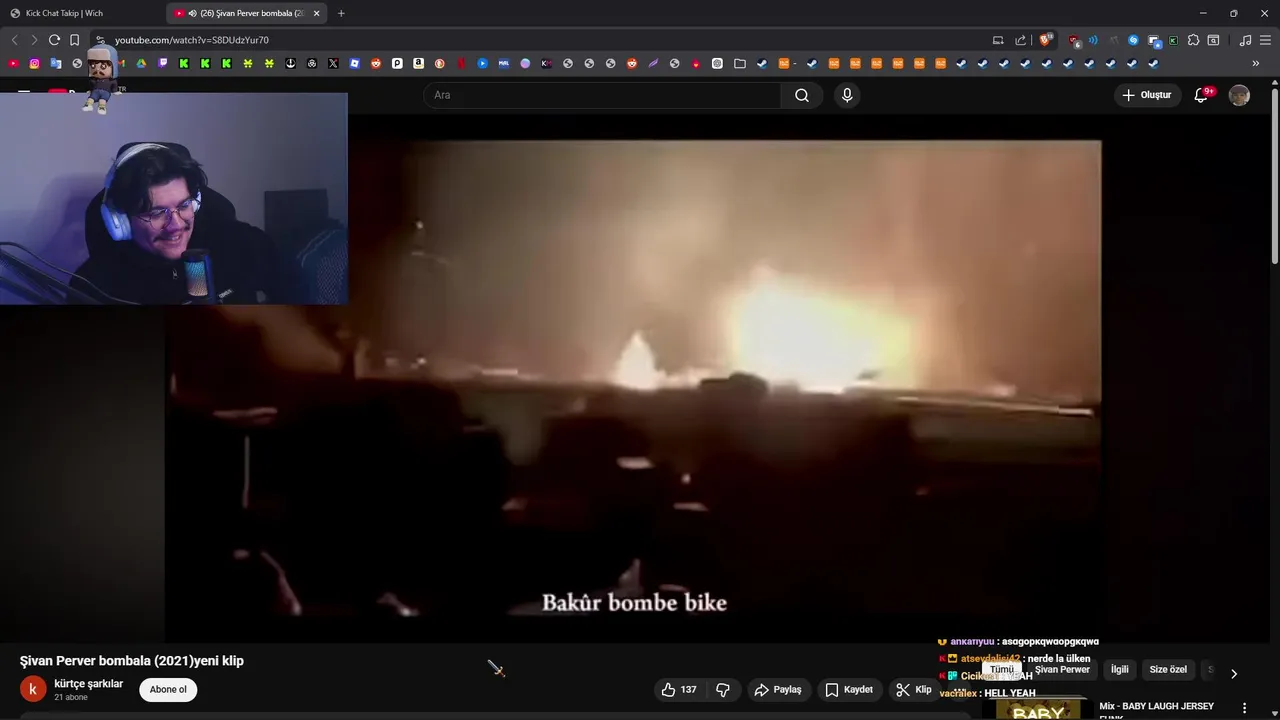This screenshot has width=1280, height=720.
Task: Open the Google Drive bookmark
Action: (141, 63)
